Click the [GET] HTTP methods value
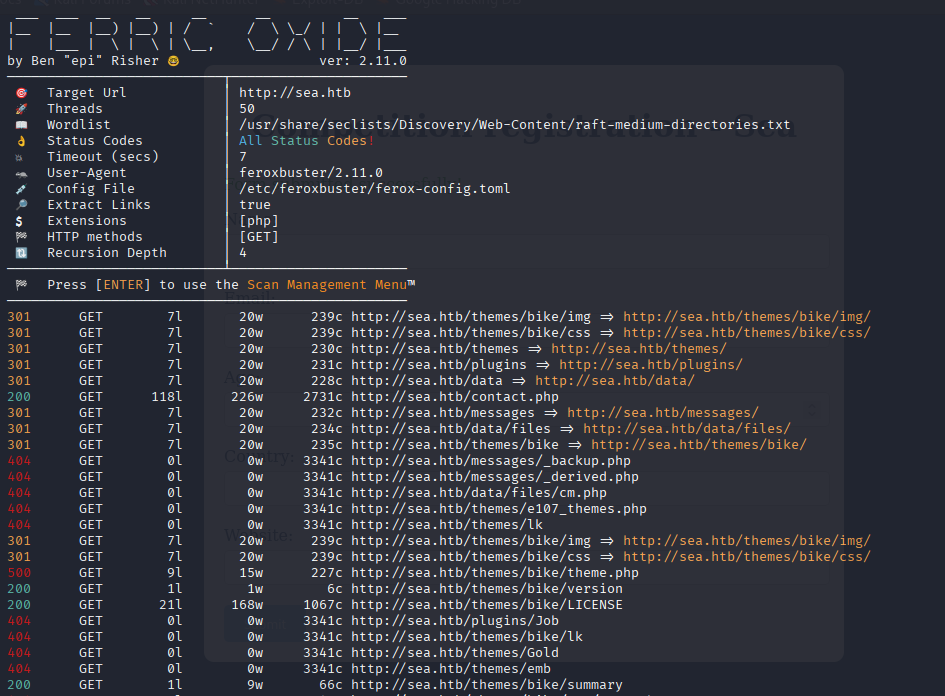 (x=259, y=237)
